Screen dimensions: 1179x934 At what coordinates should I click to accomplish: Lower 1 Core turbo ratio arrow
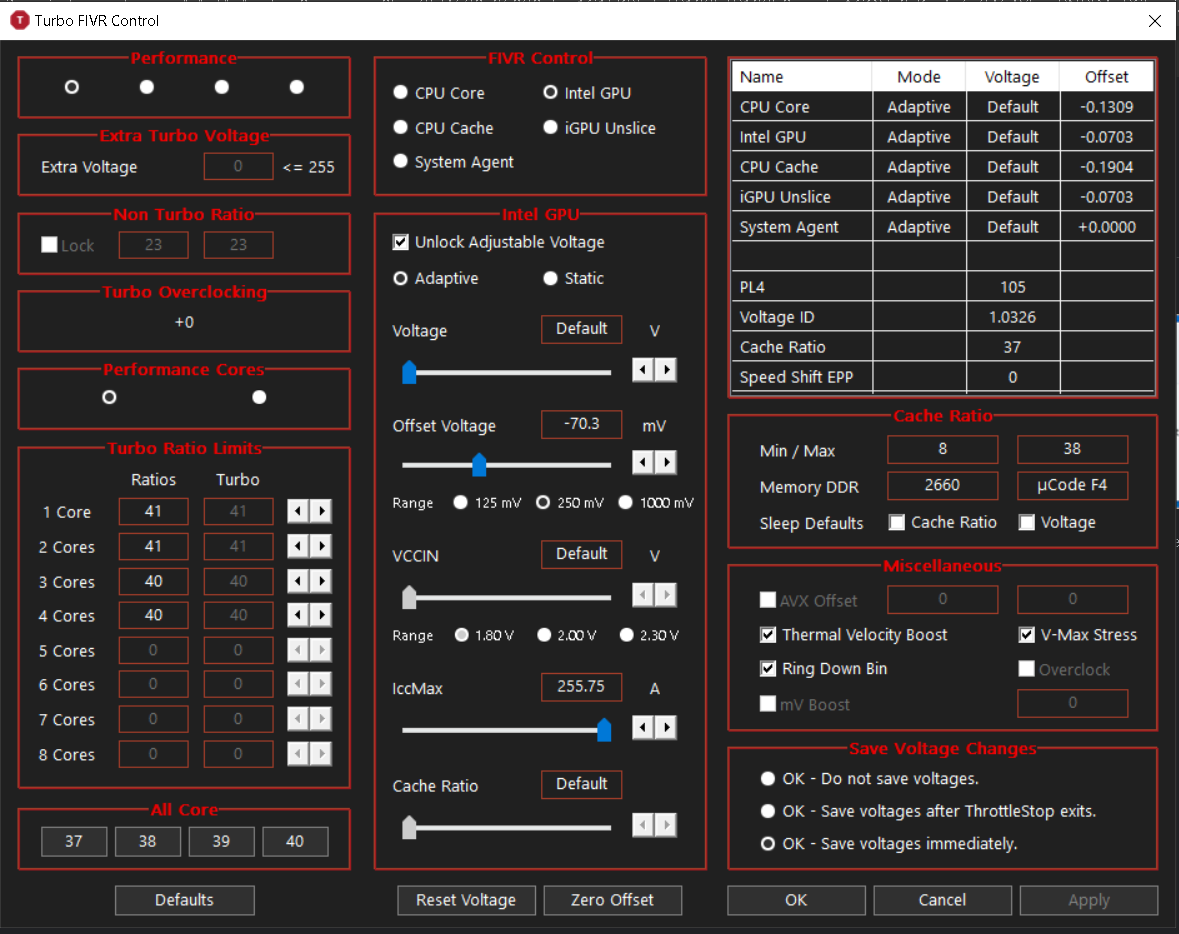[x=299, y=511]
